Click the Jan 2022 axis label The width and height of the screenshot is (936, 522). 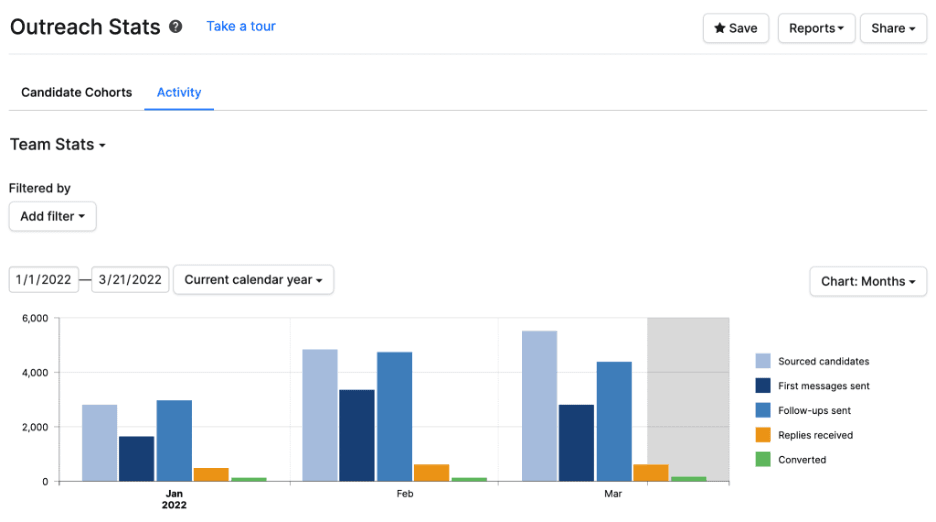tap(174, 499)
